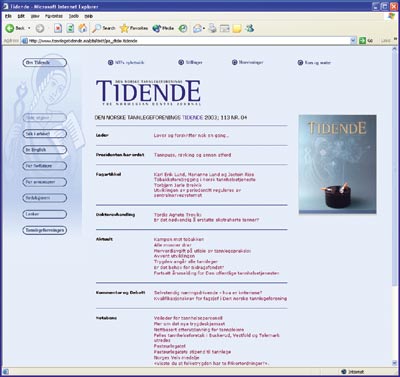Click the Tannlegeforeningen sidebar button
This screenshot has width=400, height=377.
[x=45, y=230]
